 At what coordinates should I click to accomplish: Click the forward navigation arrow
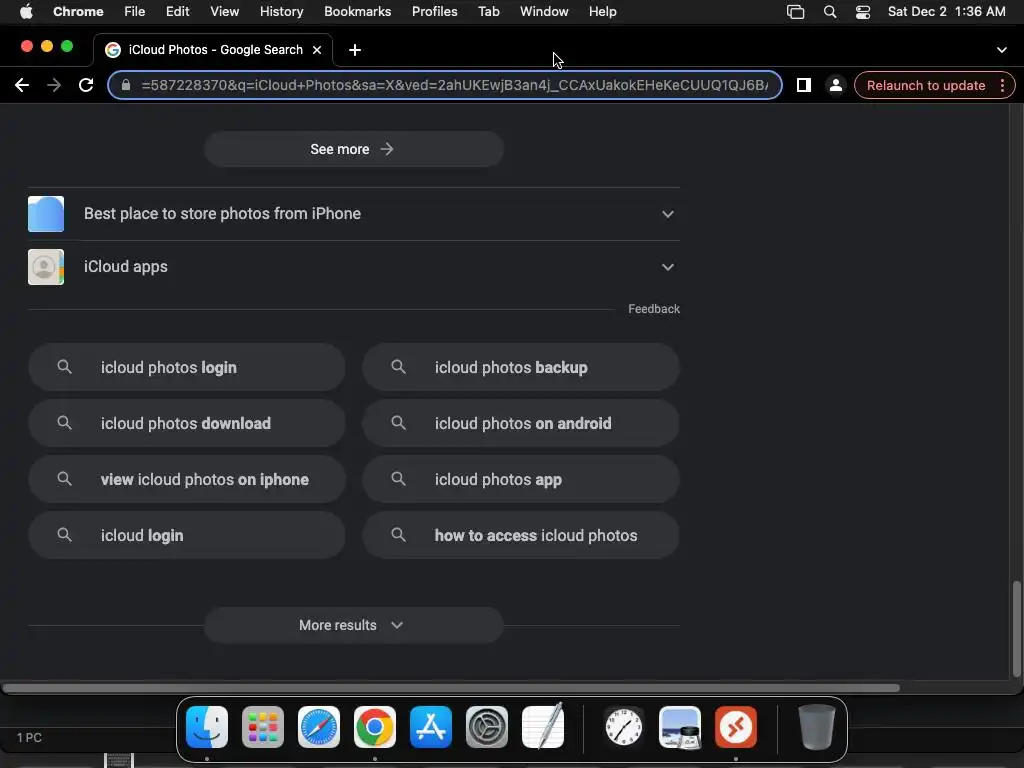54,86
